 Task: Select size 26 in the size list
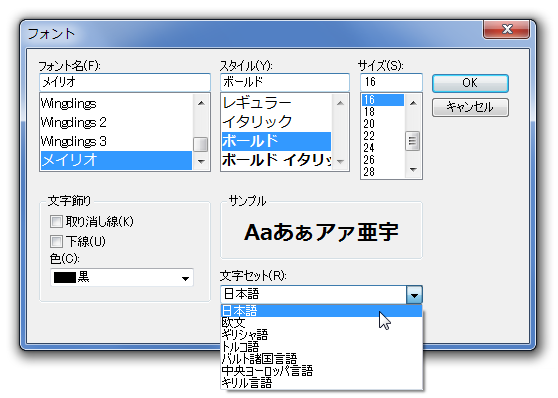tap(383, 160)
